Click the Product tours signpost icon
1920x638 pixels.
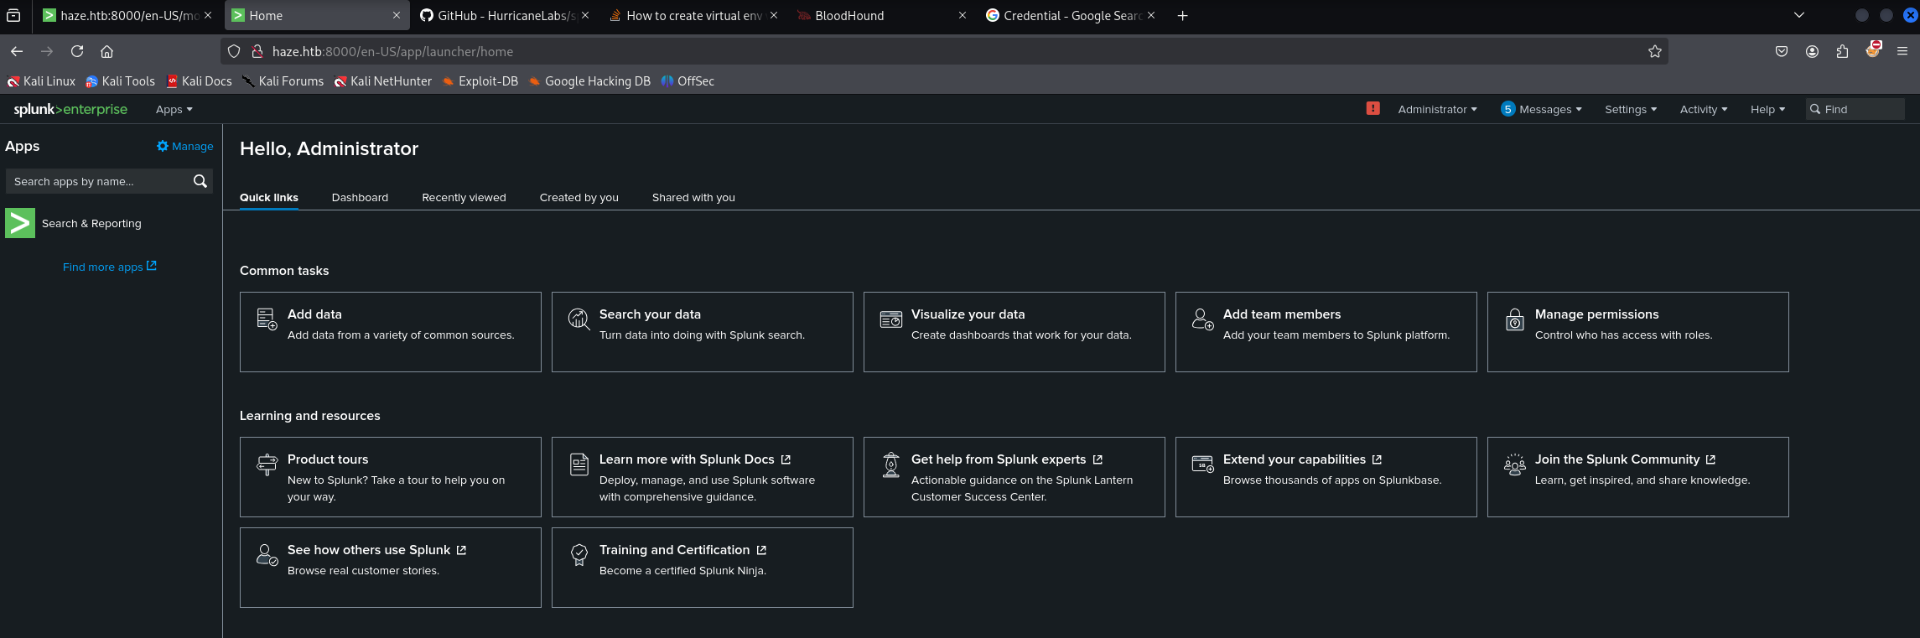(267, 464)
